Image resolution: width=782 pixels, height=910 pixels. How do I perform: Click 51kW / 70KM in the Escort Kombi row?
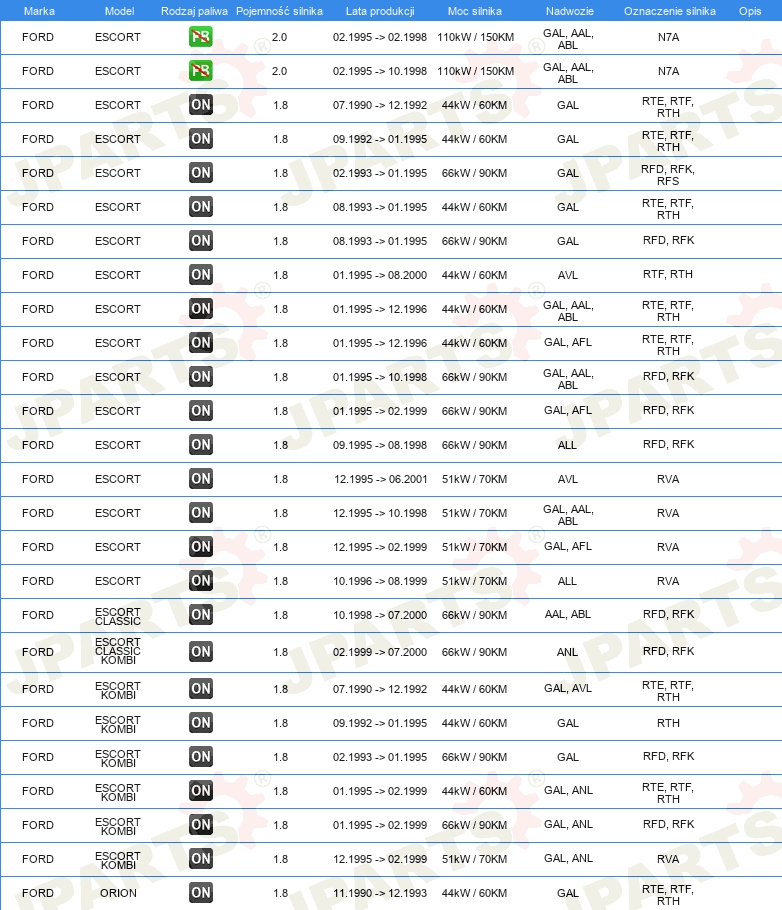coord(474,858)
